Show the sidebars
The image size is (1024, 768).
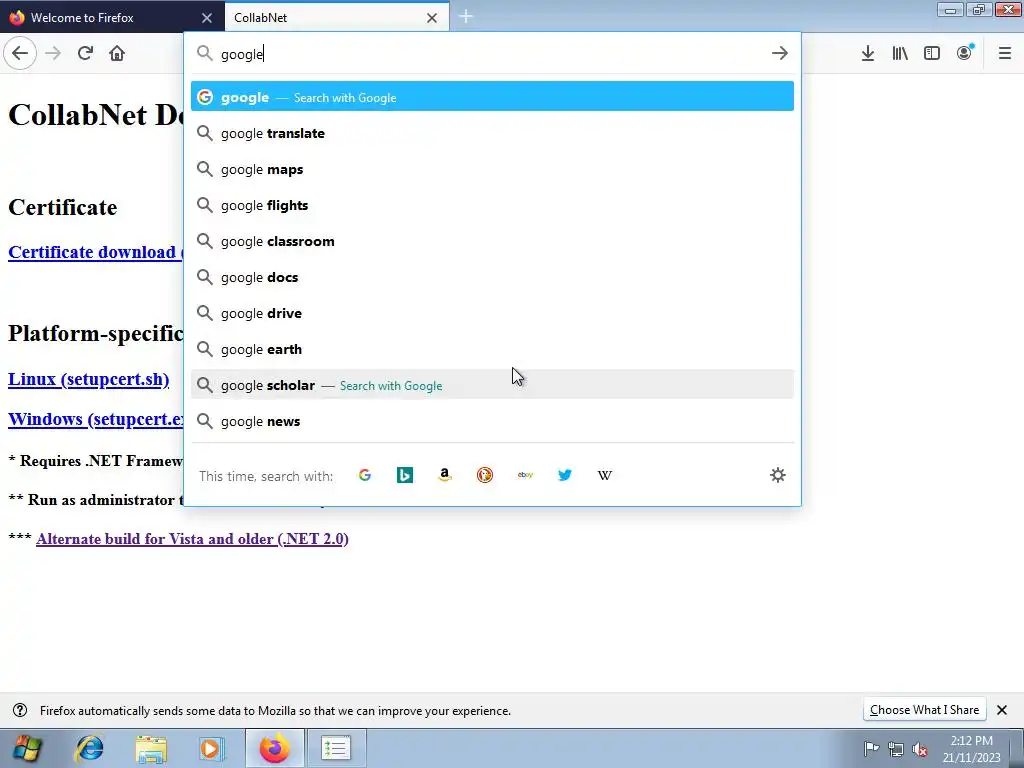click(932, 53)
